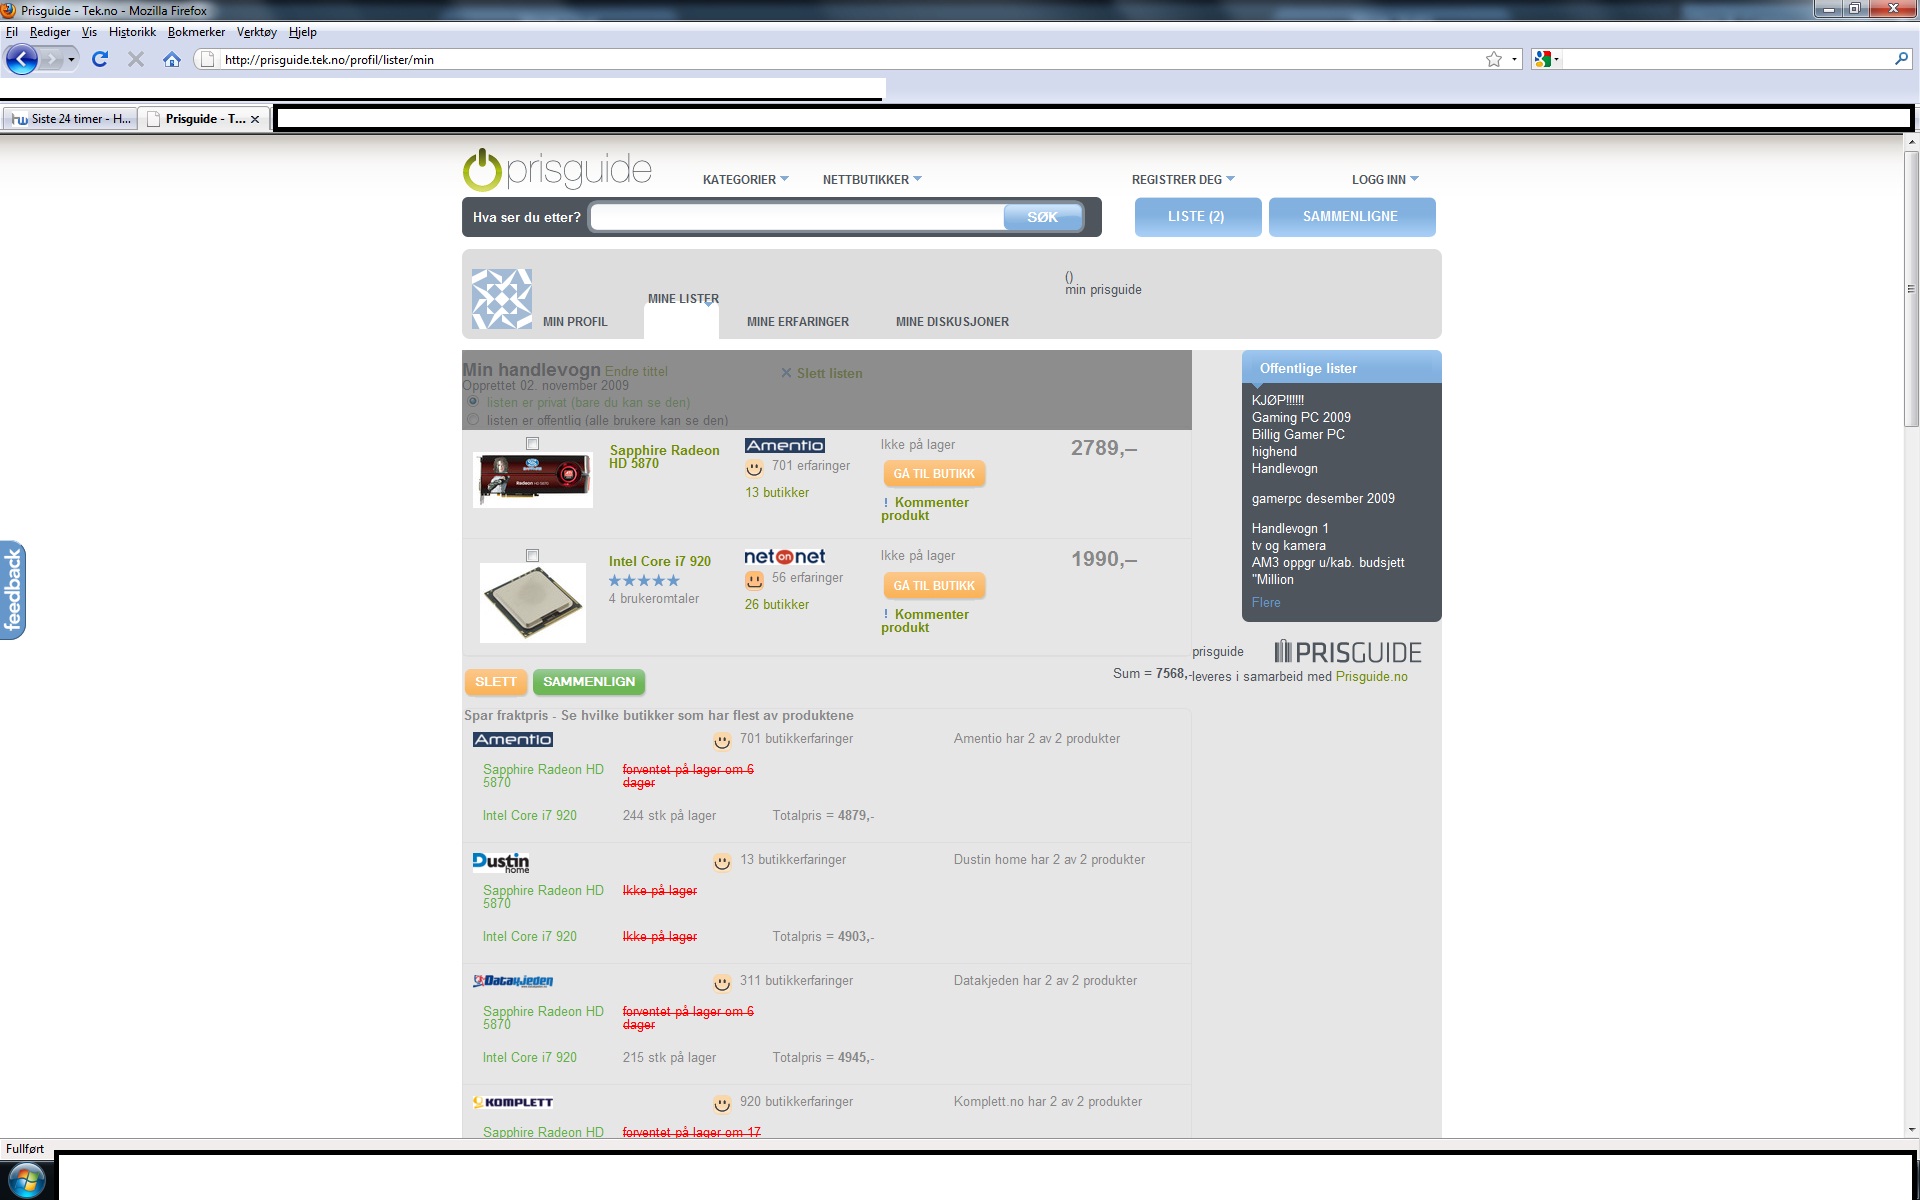The height and width of the screenshot is (1200, 1920).
Task: Tick the Intel Core i7 920 checkbox
Action: (x=532, y=556)
